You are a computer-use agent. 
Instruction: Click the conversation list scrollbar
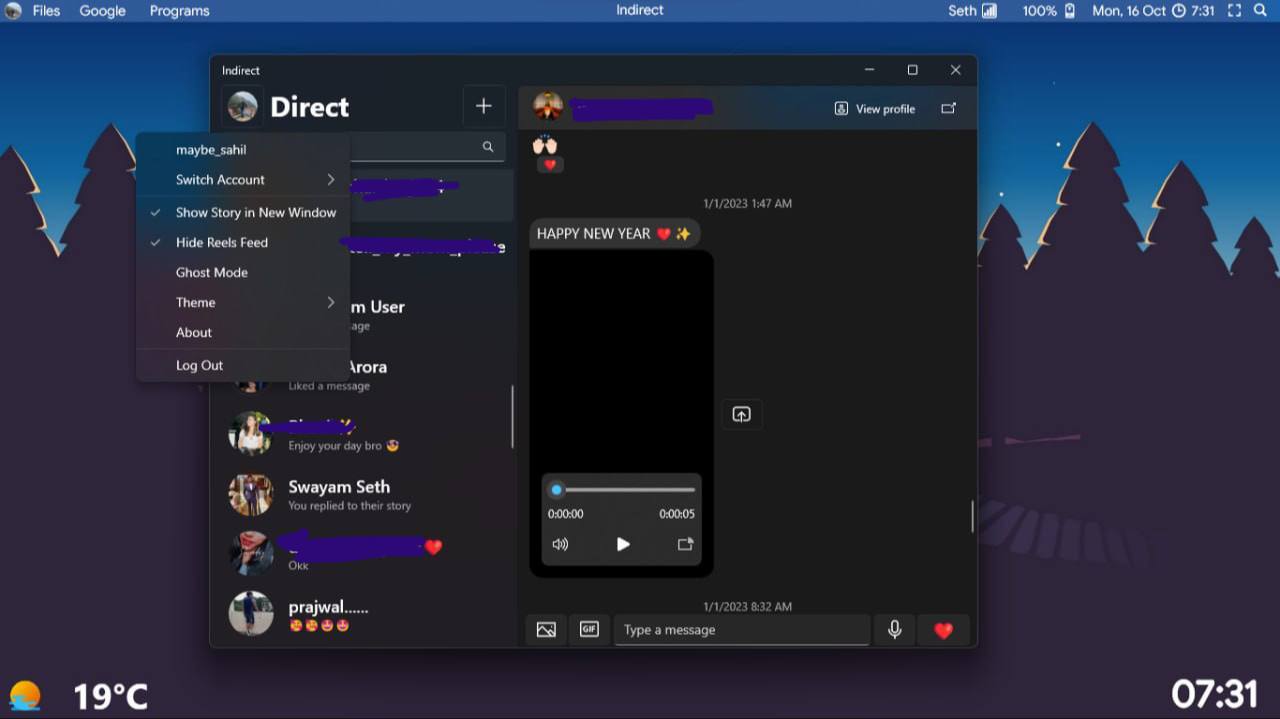512,416
